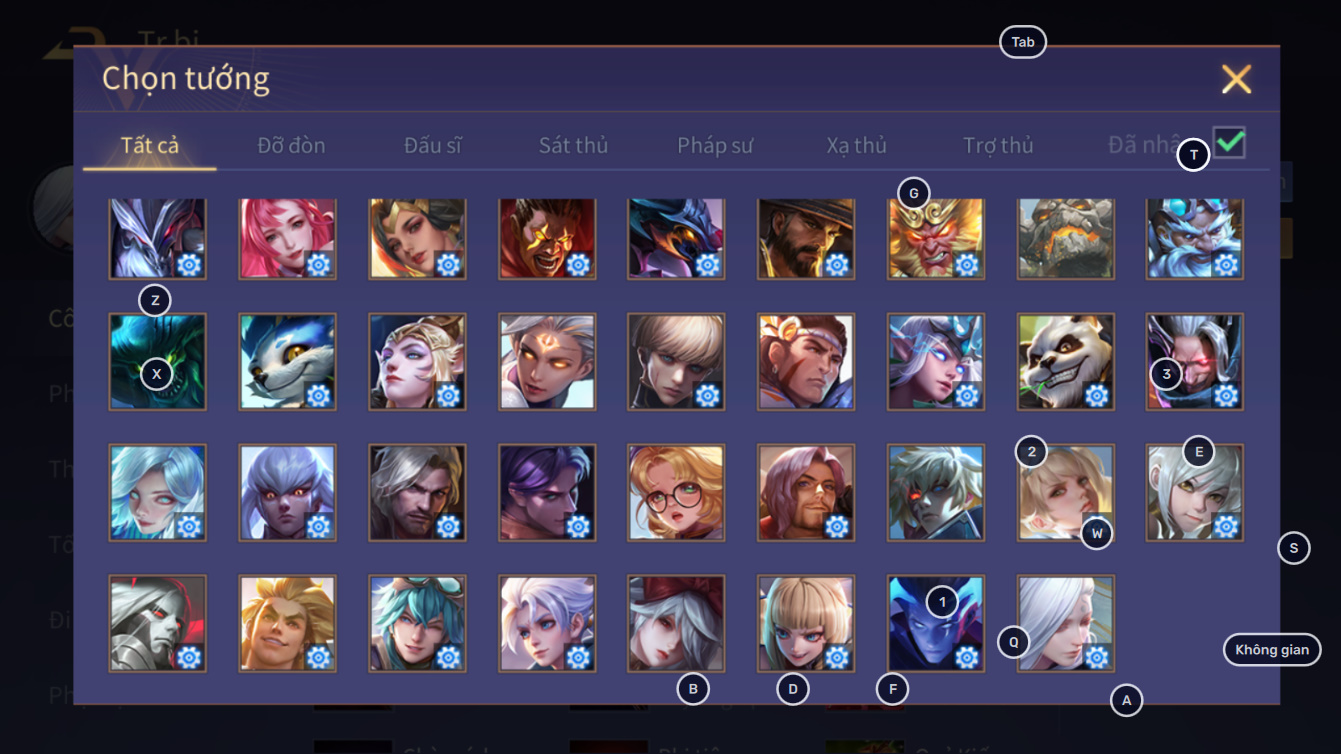Open the Sát thủ tab
This screenshot has height=754, width=1341.
[x=573, y=145]
